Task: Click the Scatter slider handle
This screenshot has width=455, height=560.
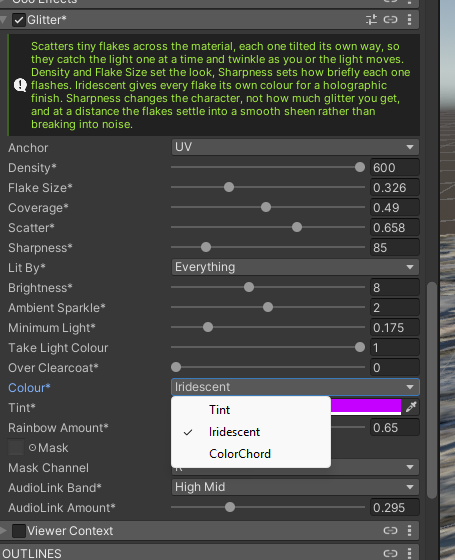Action: click(297, 227)
